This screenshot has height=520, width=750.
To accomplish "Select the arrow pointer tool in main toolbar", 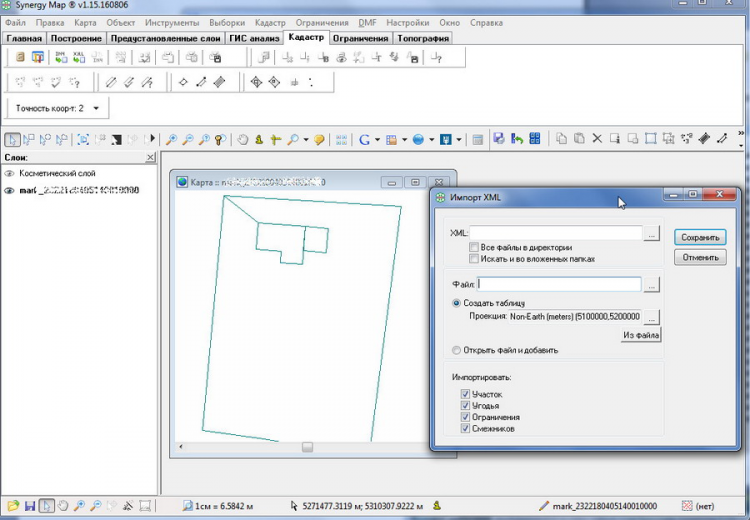I will click(13, 140).
